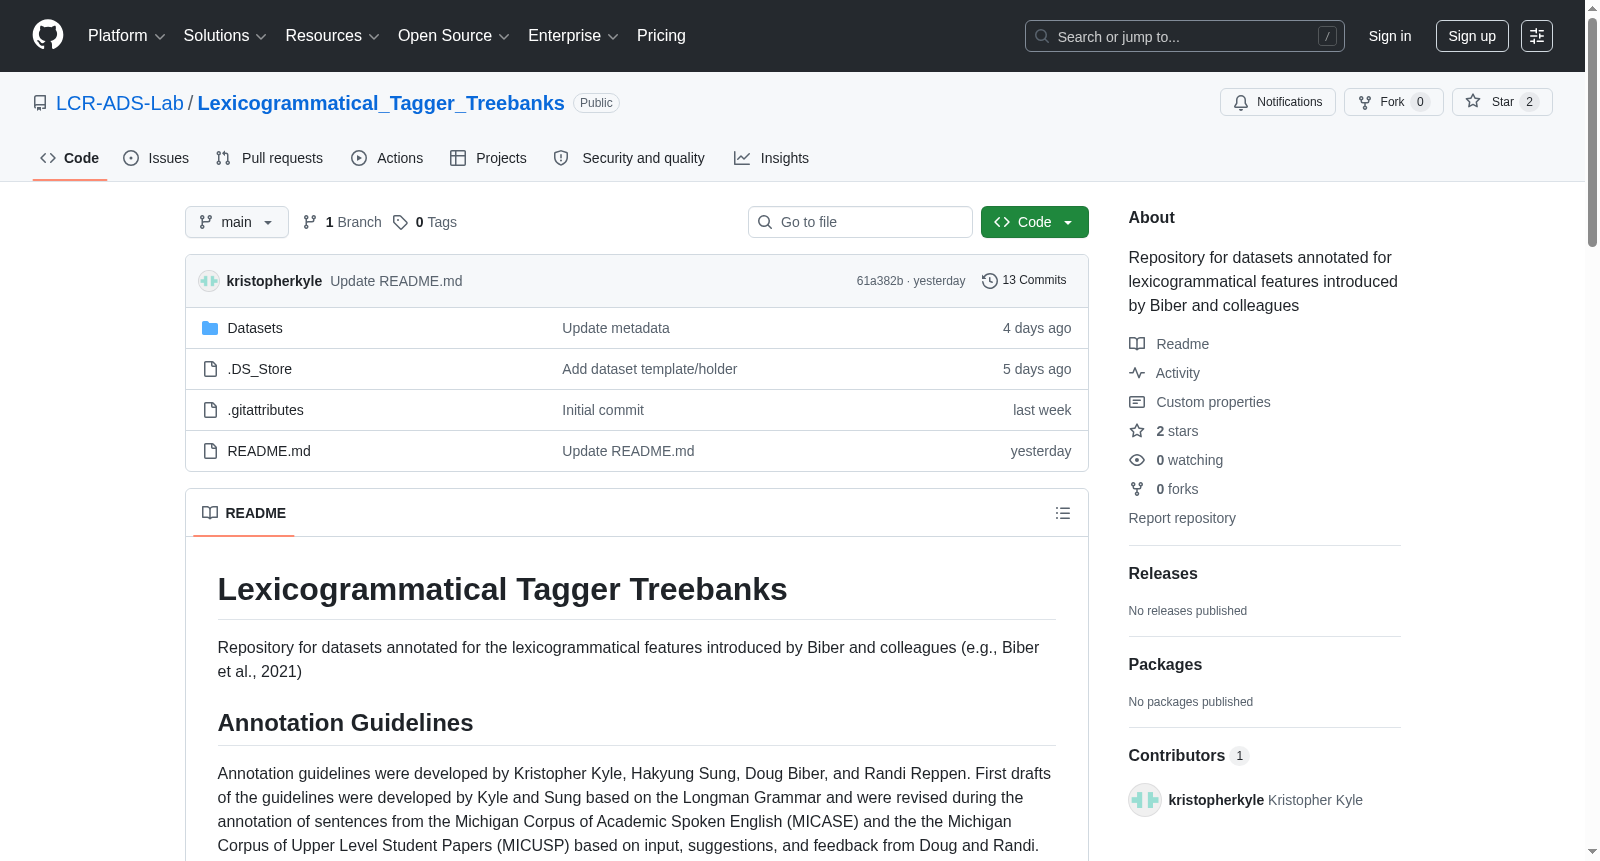
Task: Select the README tab header
Action: (x=244, y=513)
